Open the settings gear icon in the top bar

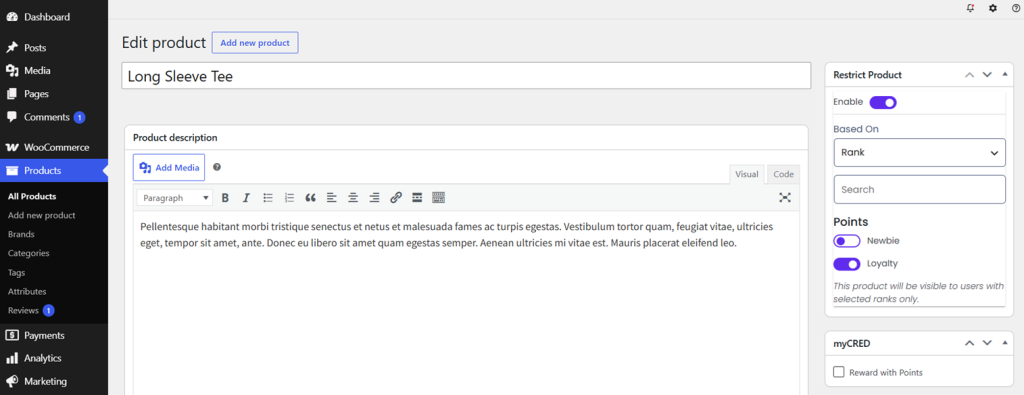coord(993,8)
